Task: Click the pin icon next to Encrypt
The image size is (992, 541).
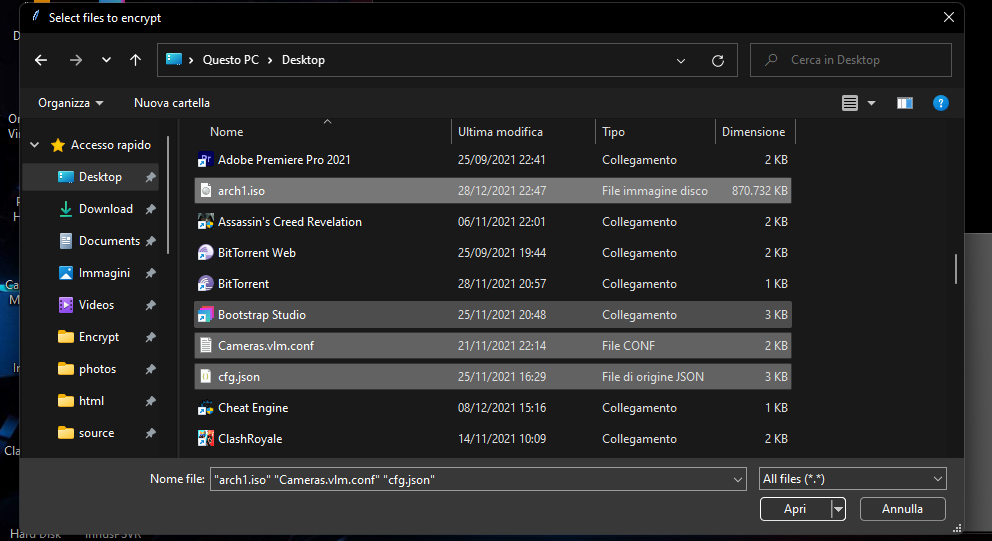Action: click(151, 337)
